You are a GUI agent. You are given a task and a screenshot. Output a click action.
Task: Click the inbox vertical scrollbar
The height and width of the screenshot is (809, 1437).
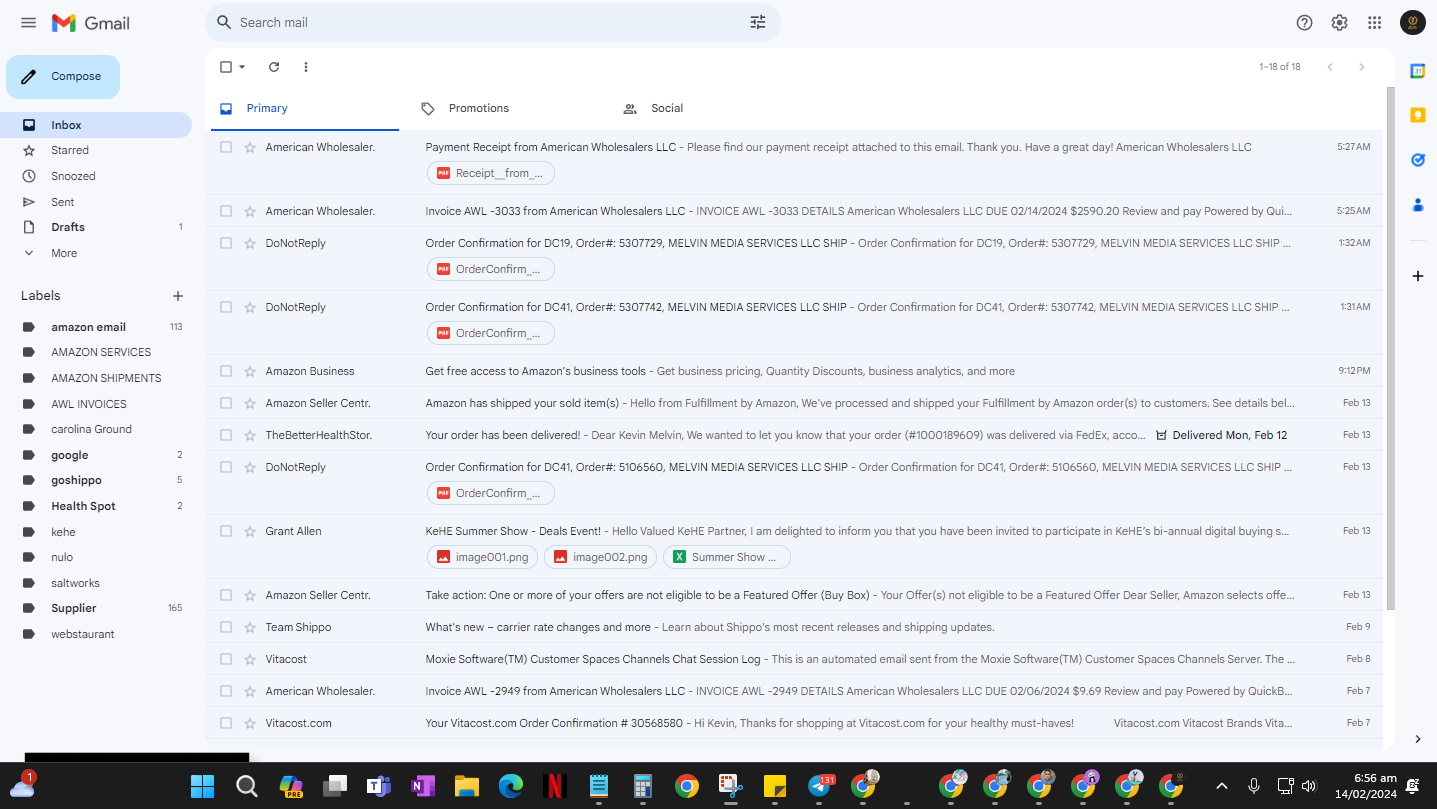click(1390, 350)
